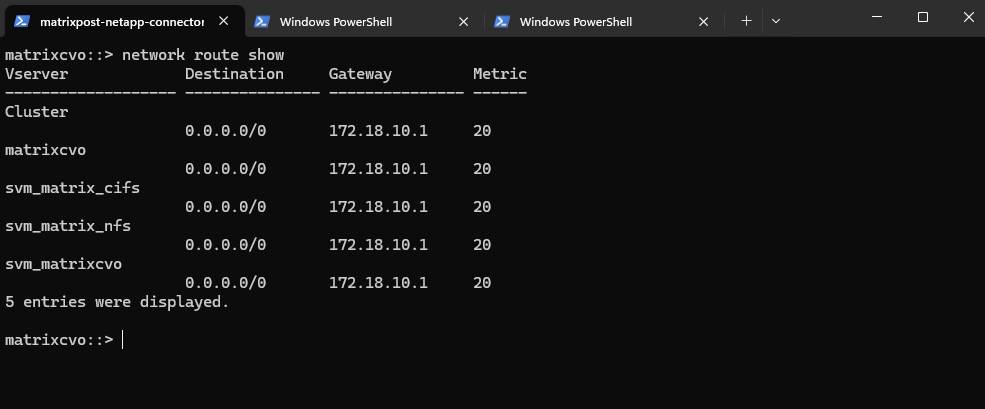Click the PowerShell icon on the last tab
Image resolution: width=985 pixels, height=409 pixels.
[x=502, y=21]
